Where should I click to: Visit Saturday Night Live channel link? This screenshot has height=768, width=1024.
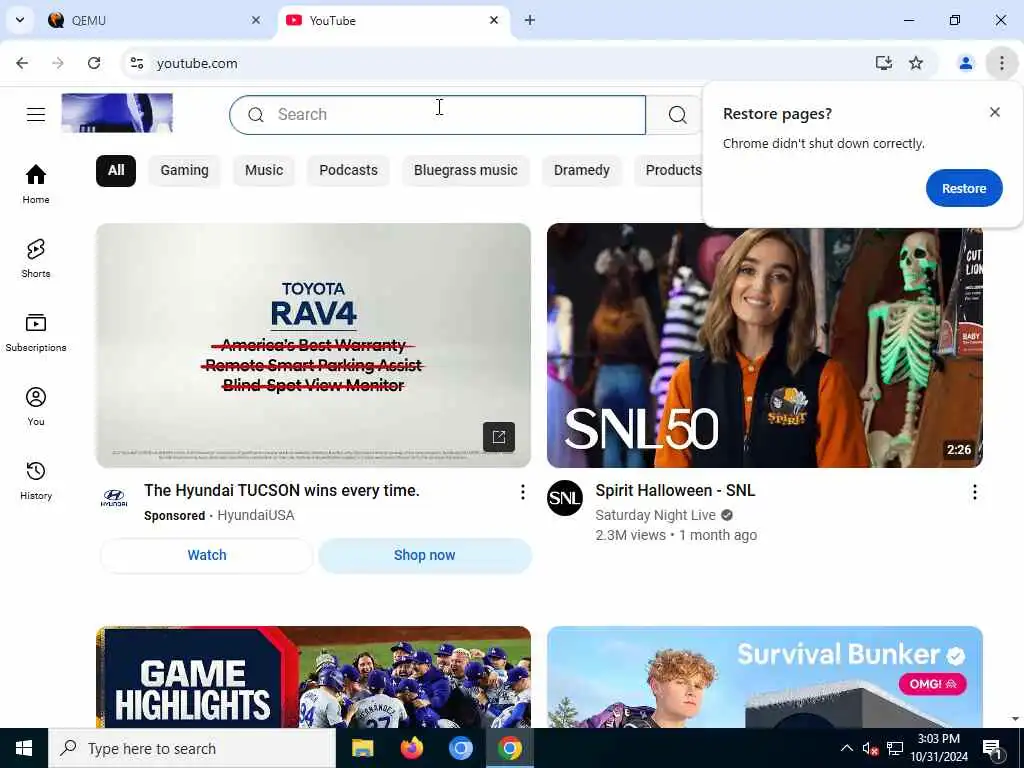pos(656,515)
